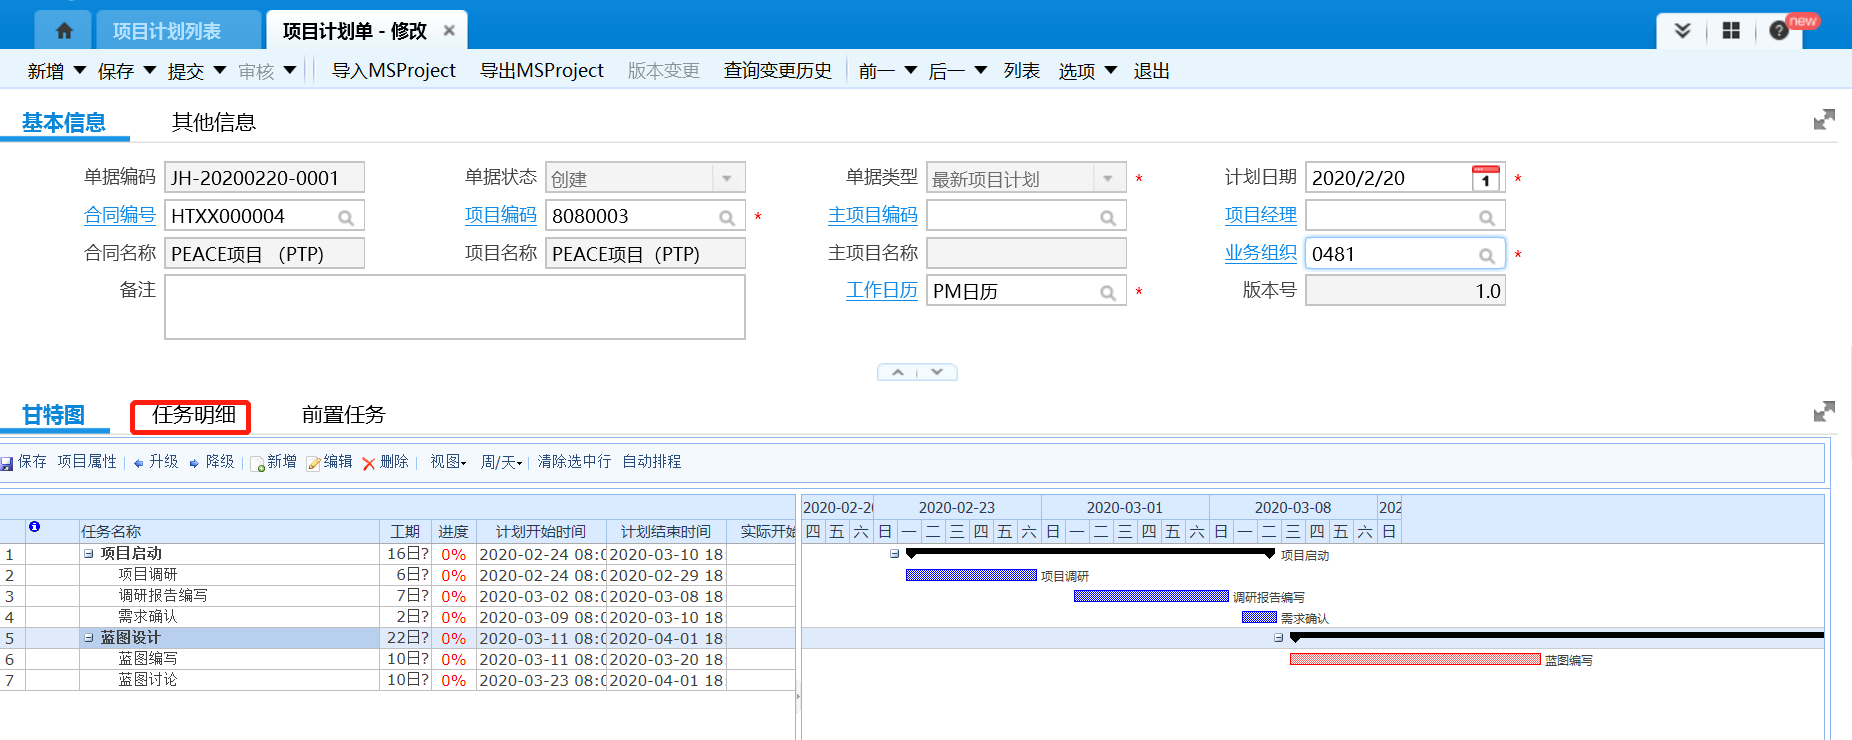Switch to the 其他信息 tab
1852x740 pixels.
click(214, 122)
